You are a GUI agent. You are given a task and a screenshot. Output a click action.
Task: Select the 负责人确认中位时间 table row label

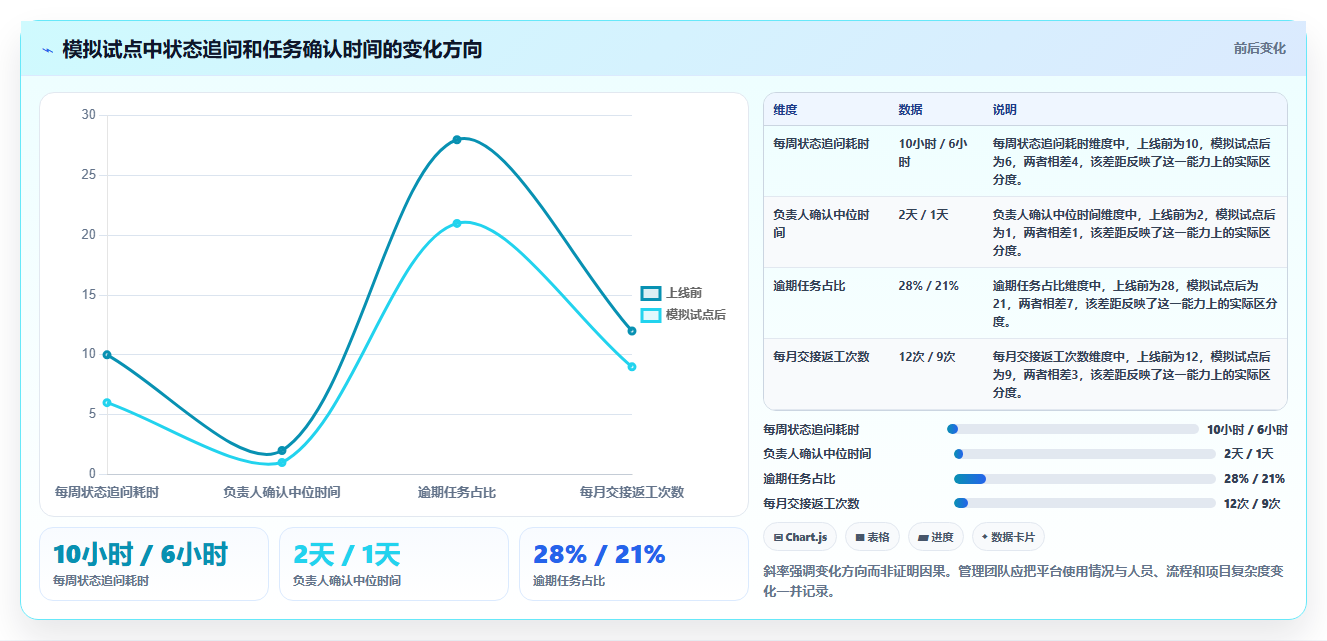coord(821,223)
